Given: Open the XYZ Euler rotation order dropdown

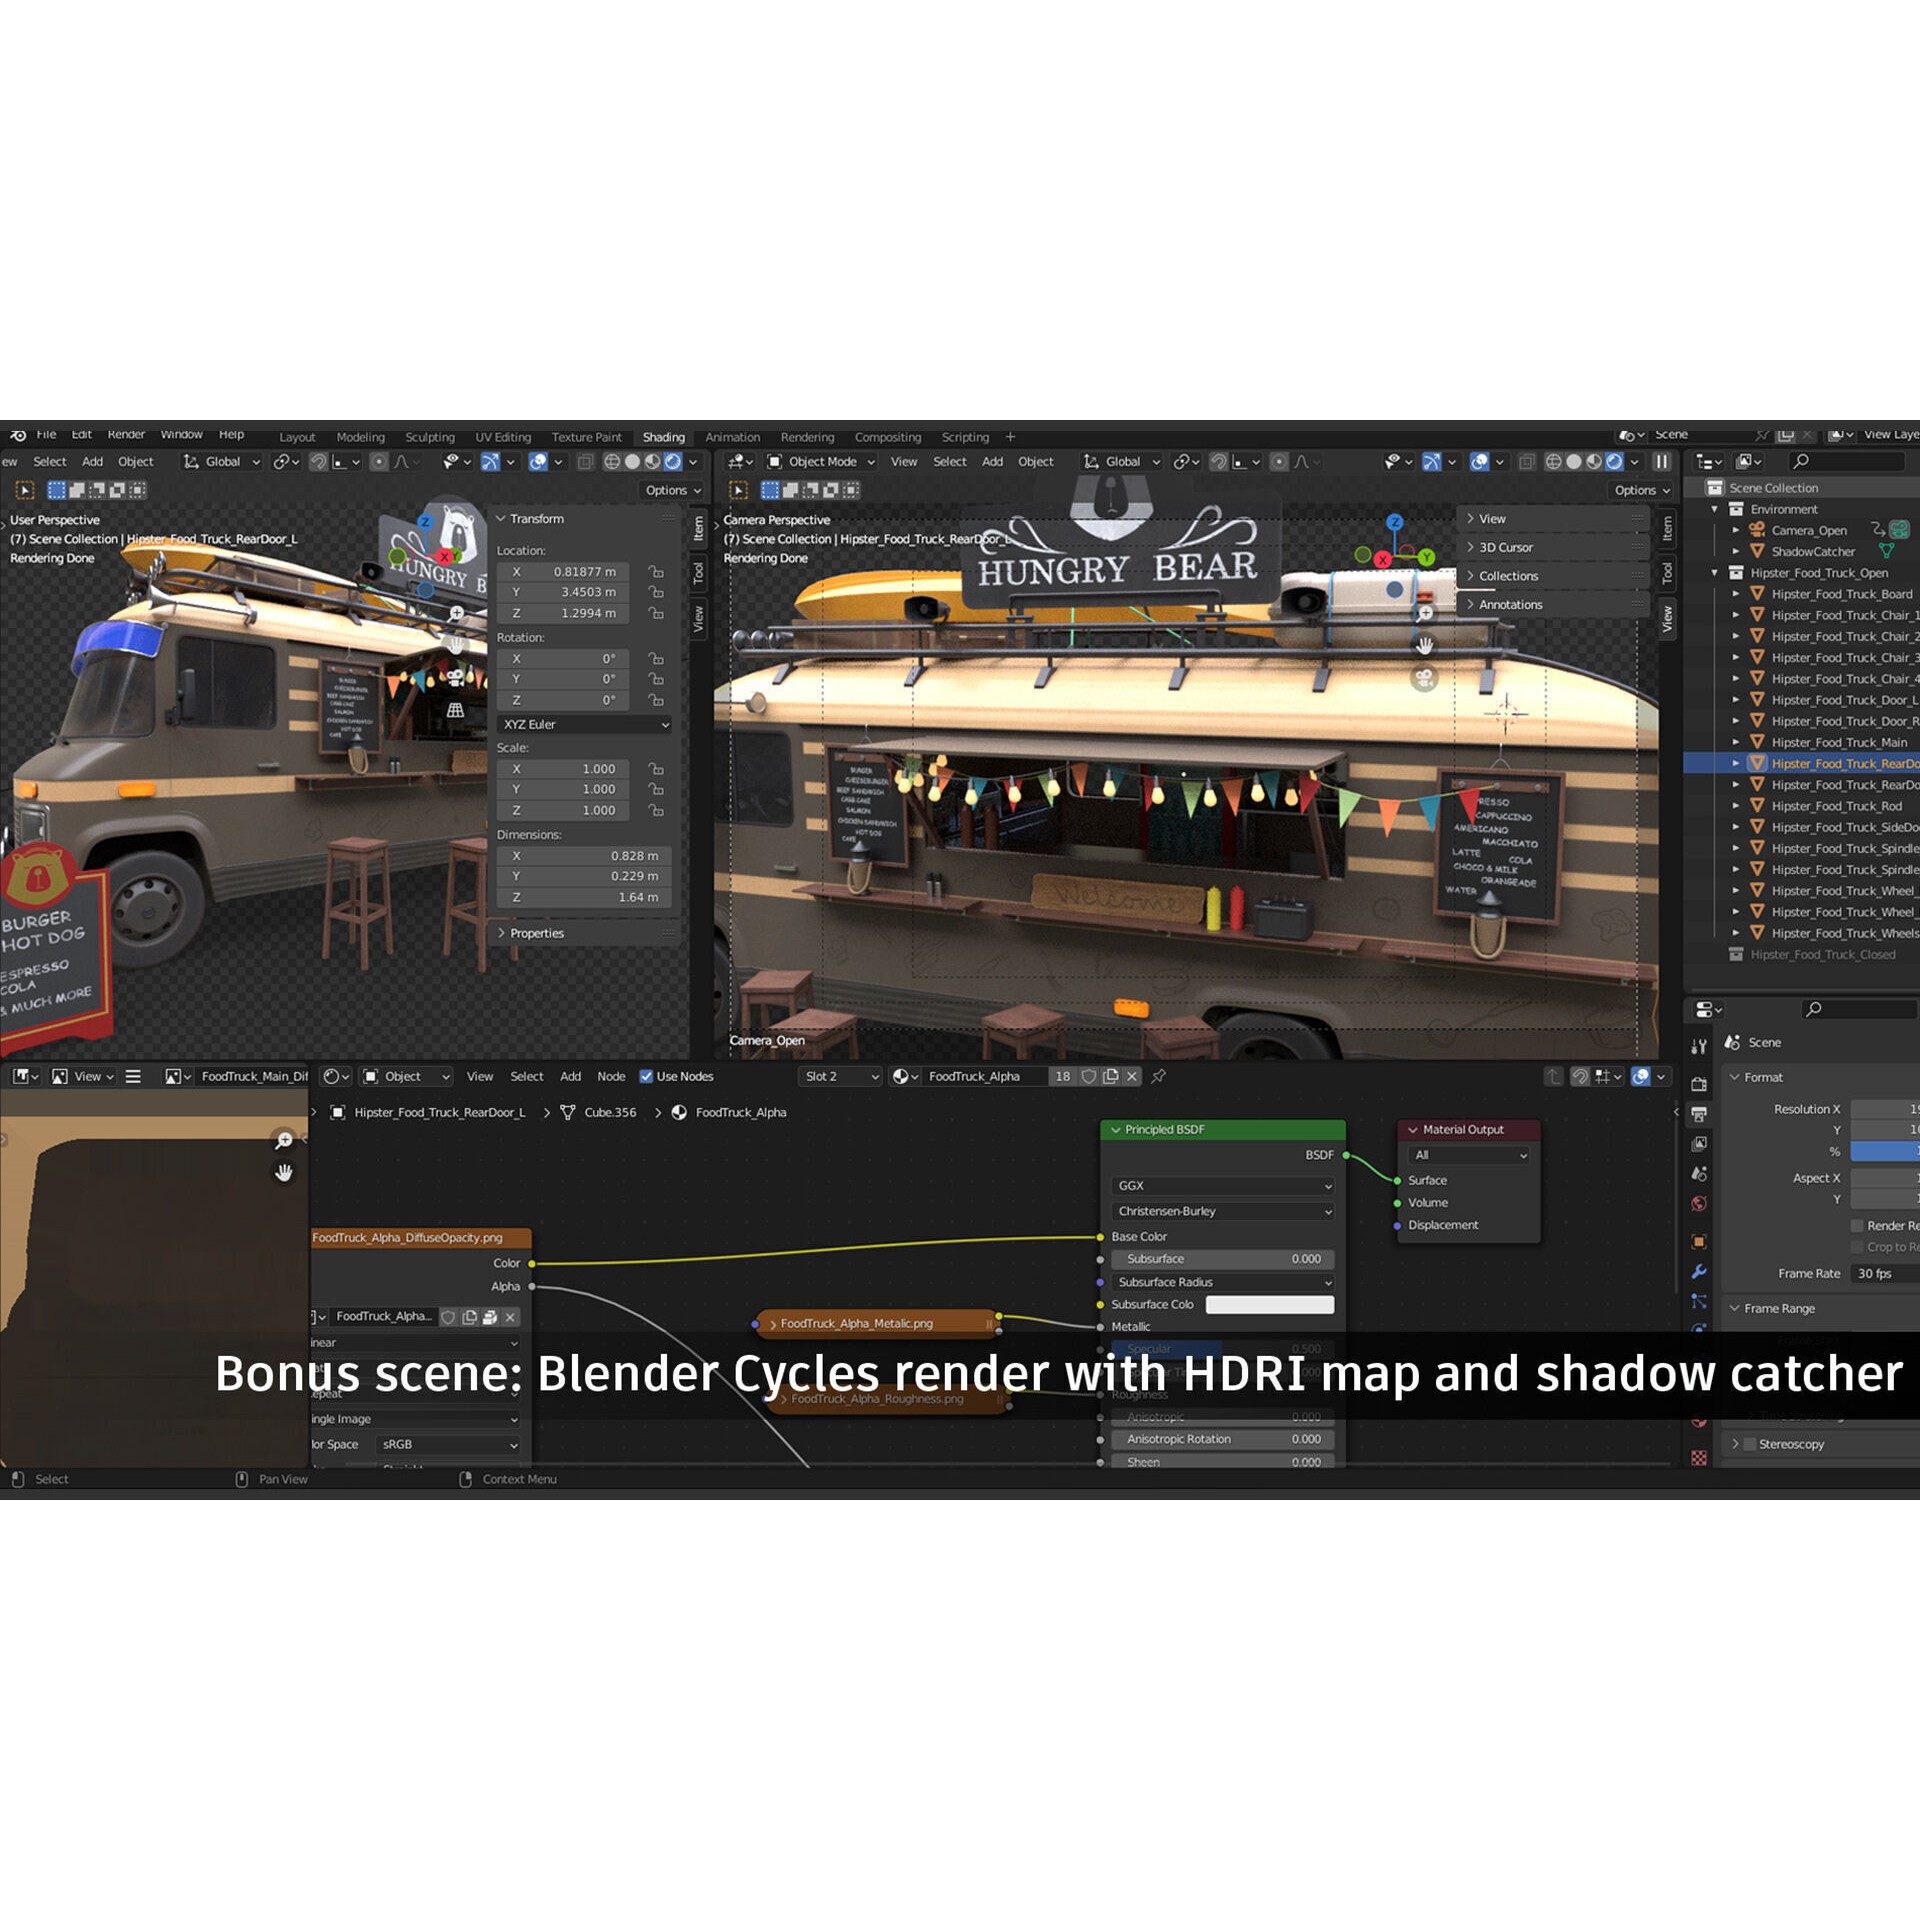Looking at the screenshot, I should 584,724.
